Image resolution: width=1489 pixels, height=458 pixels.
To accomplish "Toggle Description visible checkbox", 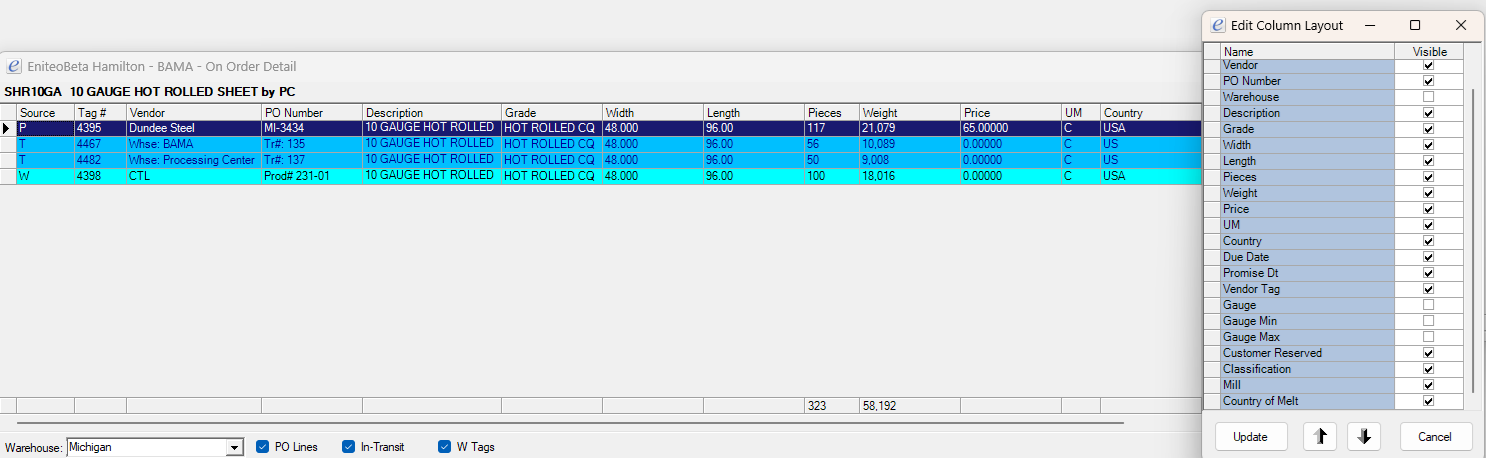I will (x=1428, y=113).
